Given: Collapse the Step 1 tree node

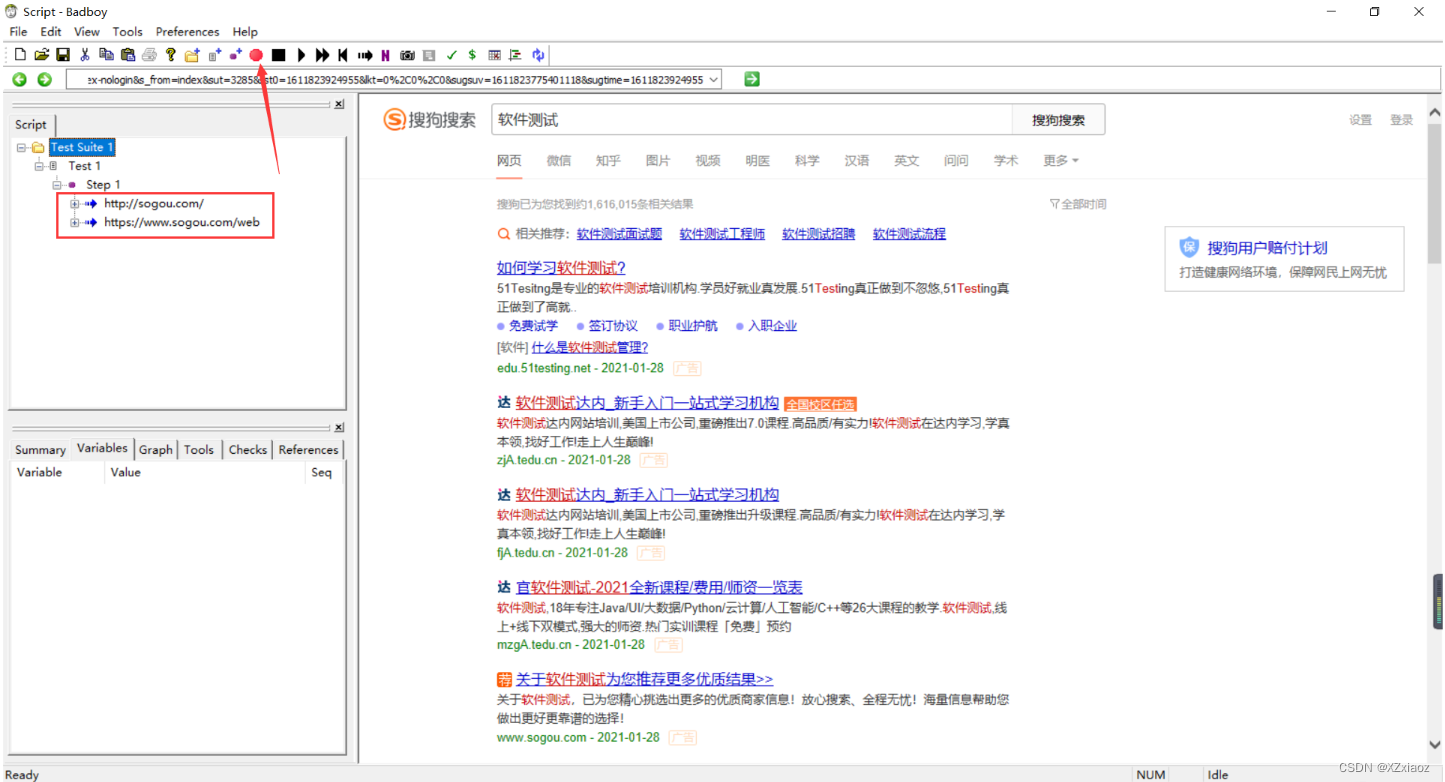Looking at the screenshot, I should [57, 185].
